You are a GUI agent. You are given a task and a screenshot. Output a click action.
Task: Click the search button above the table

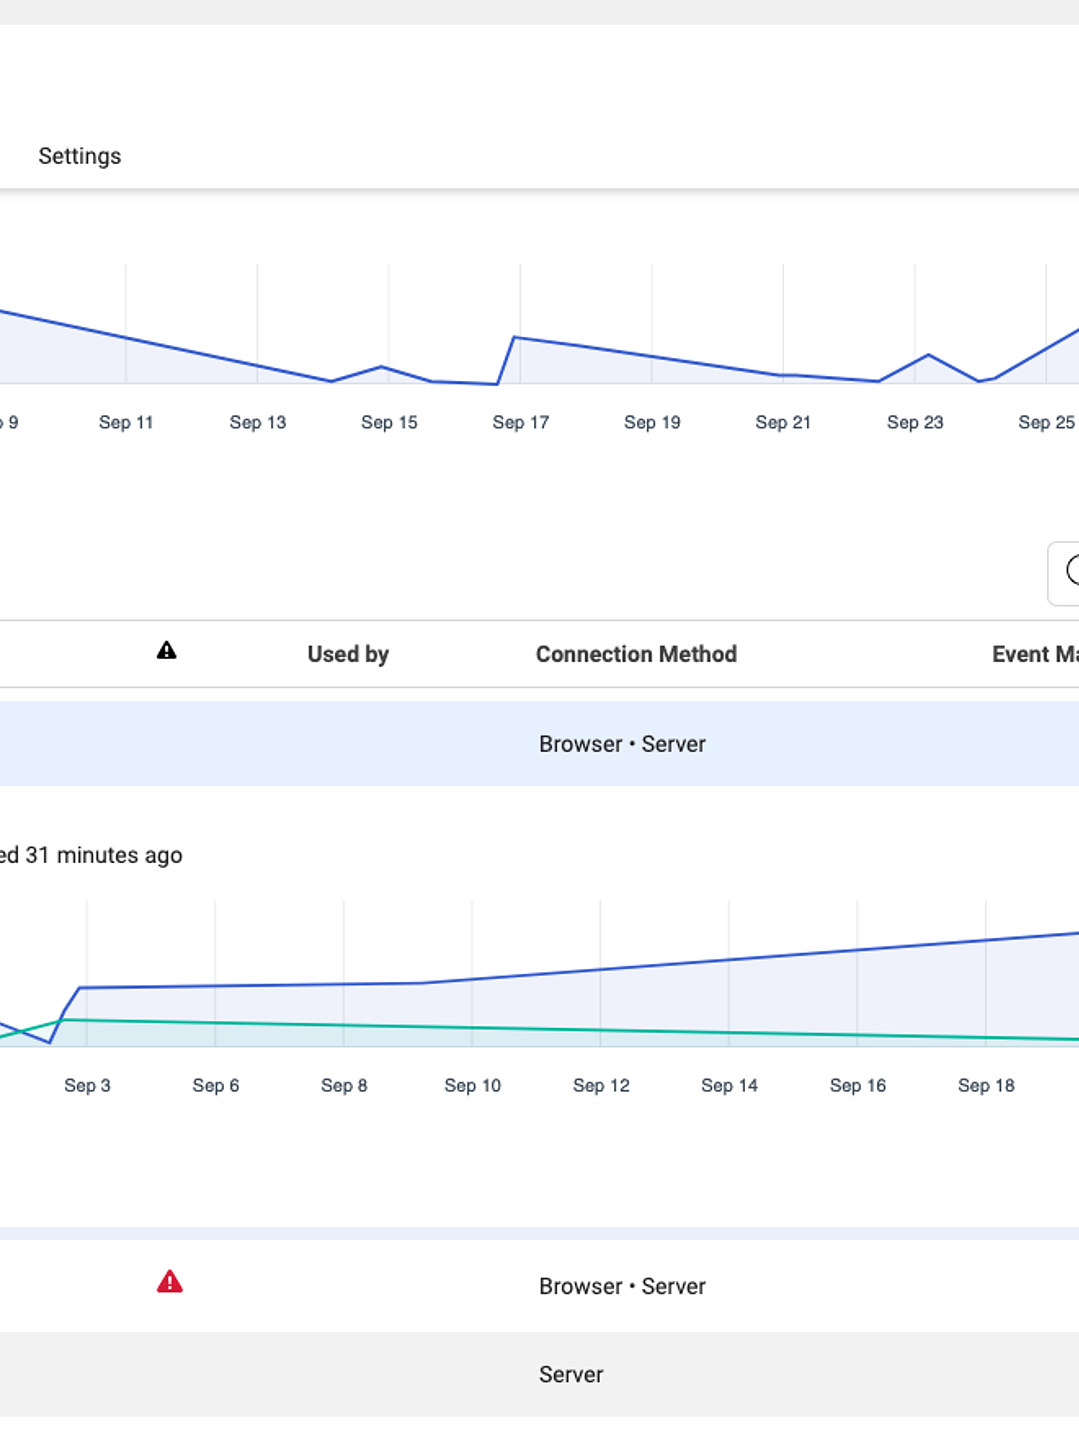click(x=1067, y=573)
